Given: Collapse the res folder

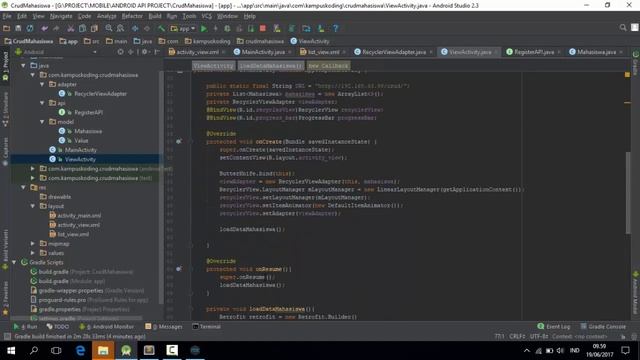Looking at the screenshot, I should point(23,187).
